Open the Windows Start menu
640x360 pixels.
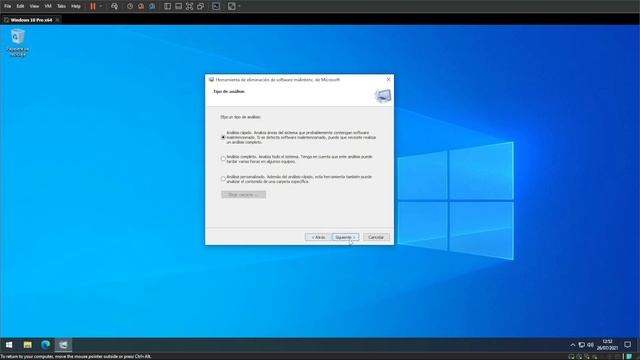tap(9, 345)
